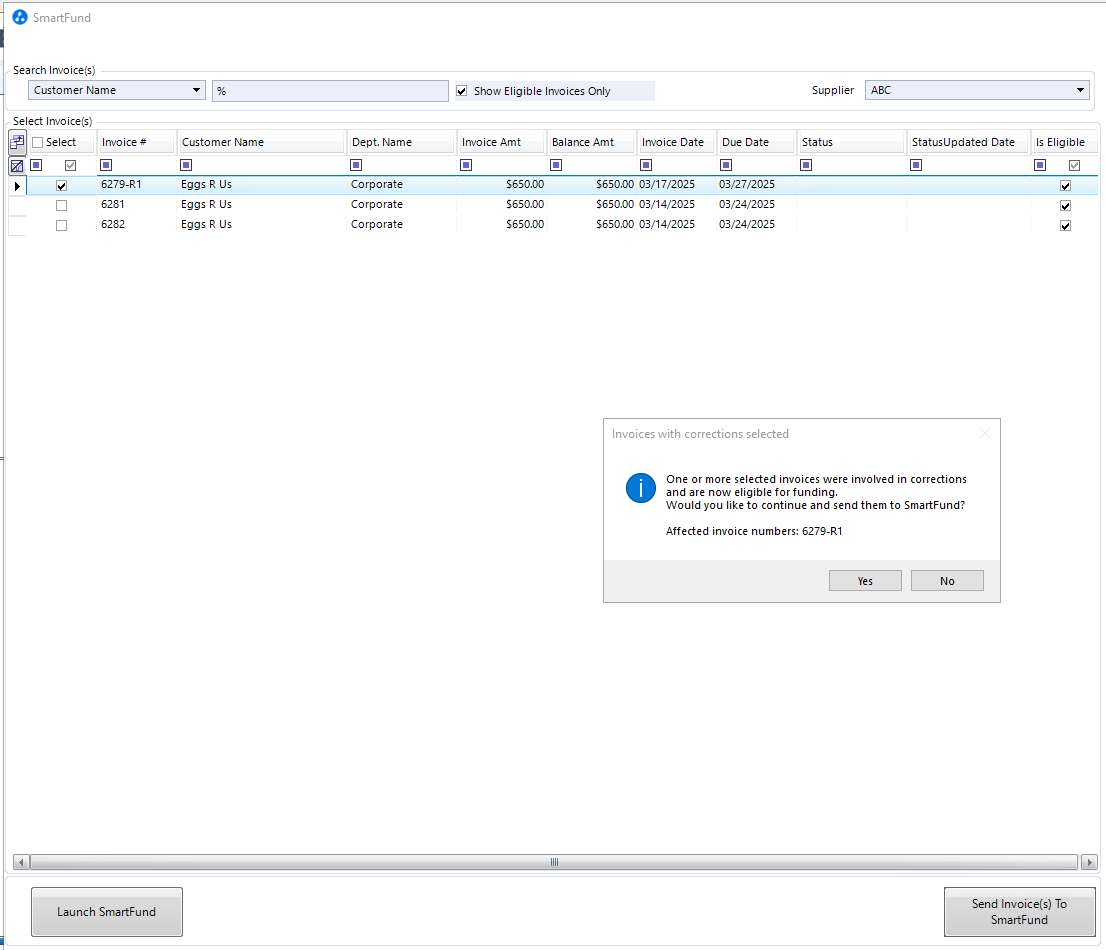Open filter operator for Due Date column

[x=726, y=165]
